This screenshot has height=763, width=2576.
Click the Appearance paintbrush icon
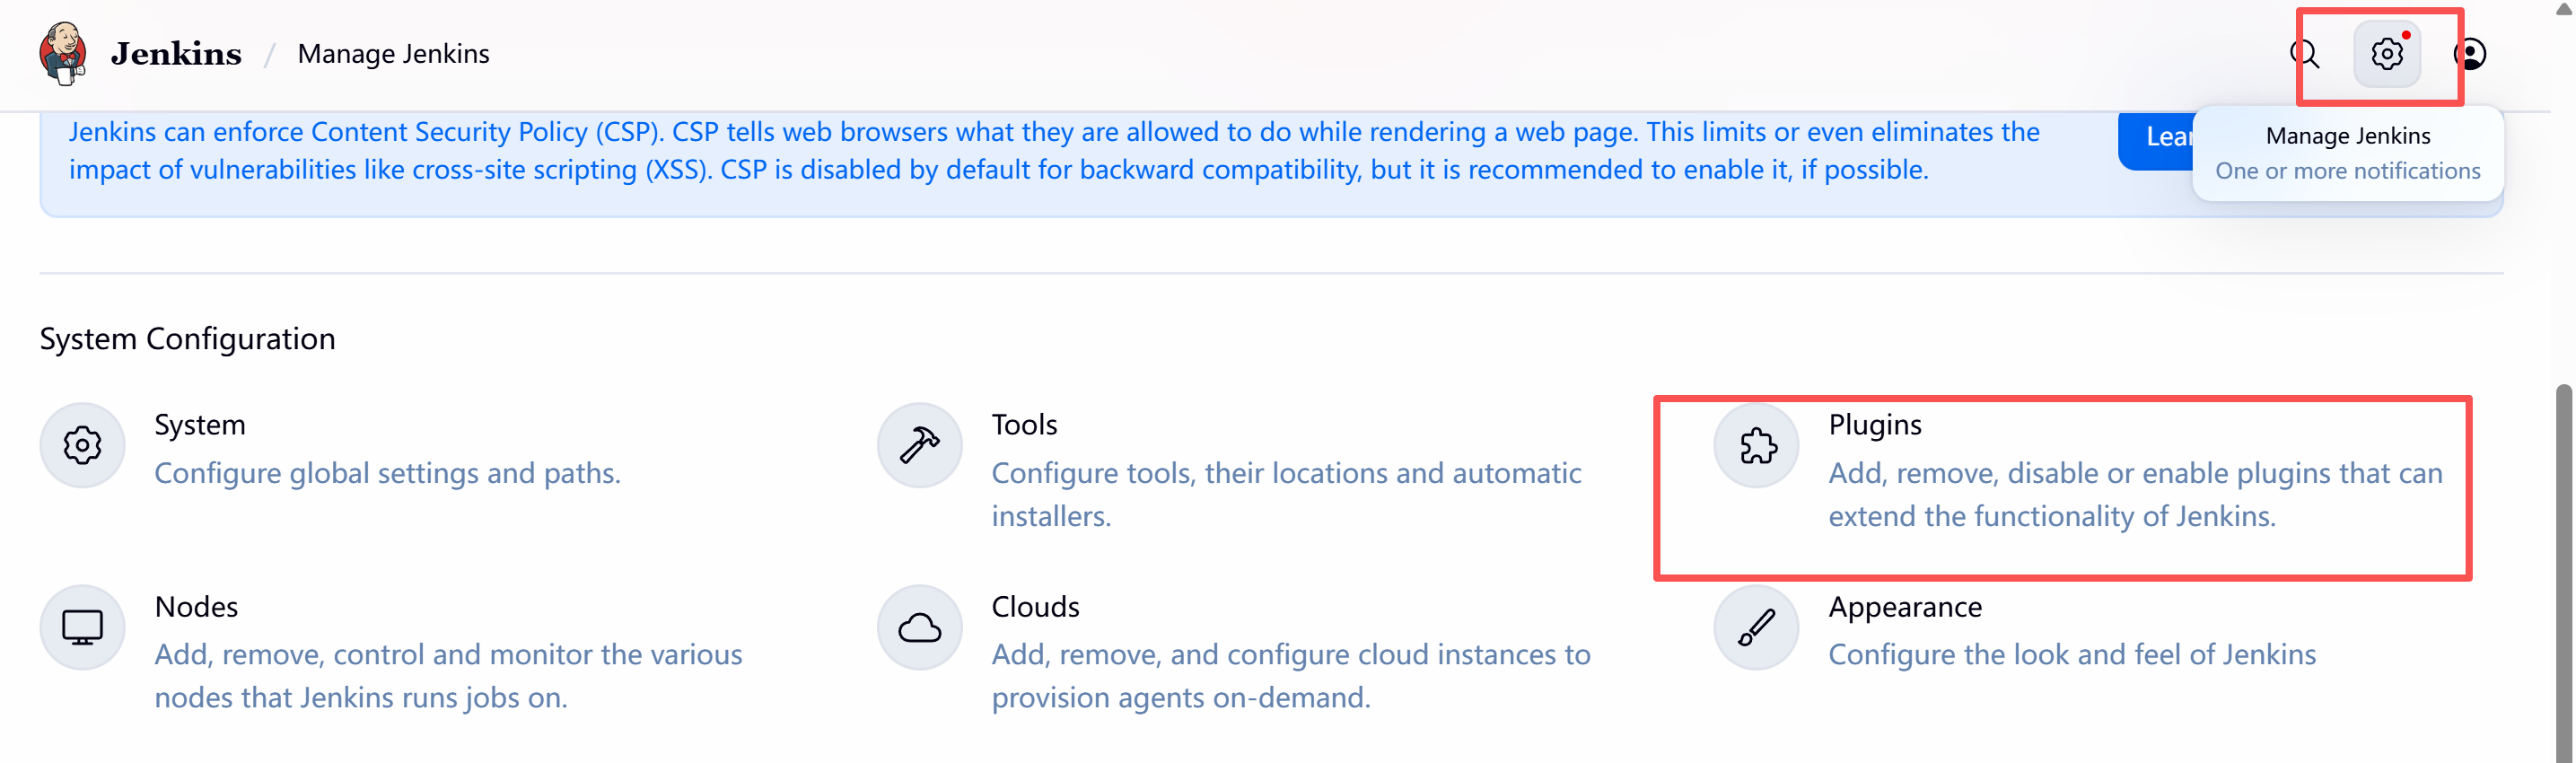click(1756, 628)
